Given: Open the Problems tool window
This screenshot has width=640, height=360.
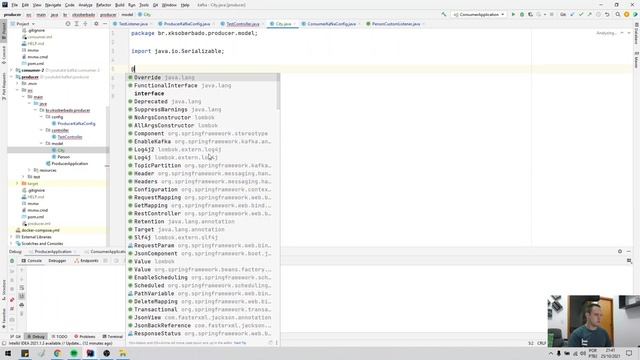Looking at the screenshot, I should tap(84, 336).
